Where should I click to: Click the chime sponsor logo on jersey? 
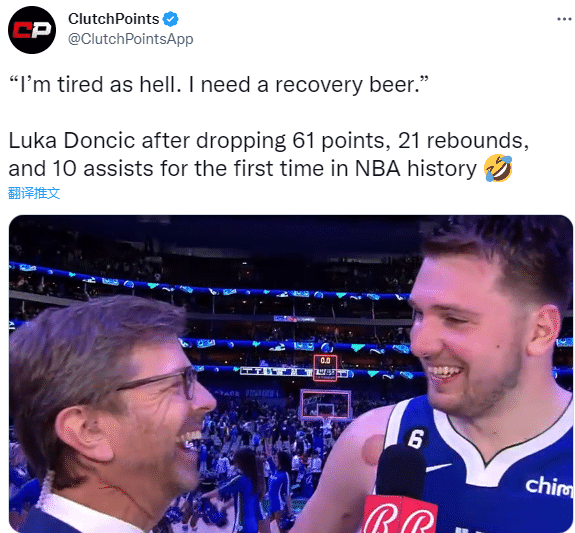pos(549,487)
